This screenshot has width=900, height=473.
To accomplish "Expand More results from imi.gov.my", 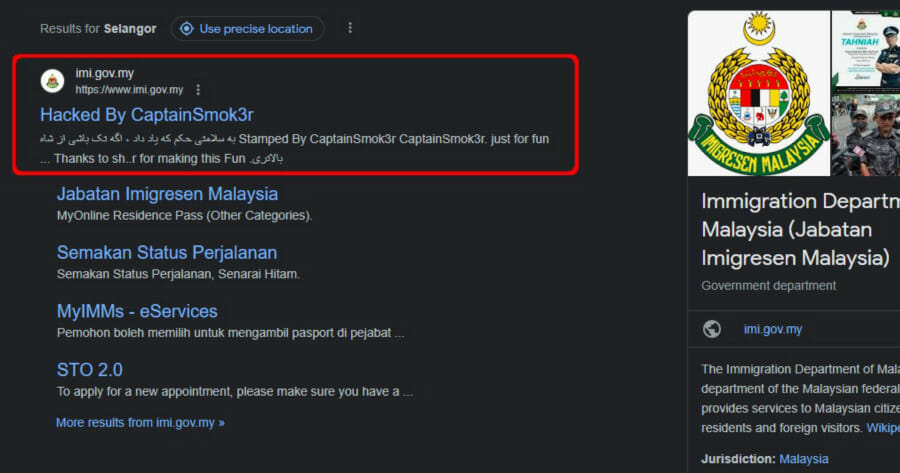I will (x=140, y=423).
